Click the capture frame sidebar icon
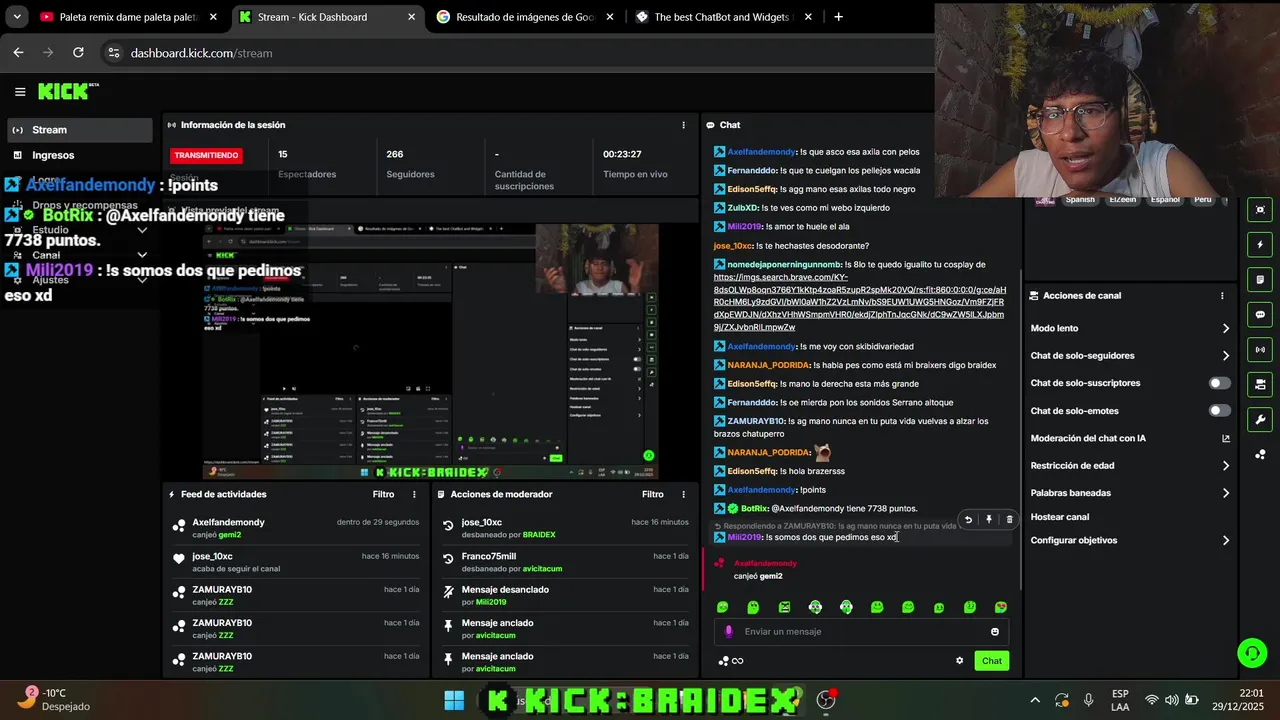The height and width of the screenshot is (720, 1280). click(1260, 210)
